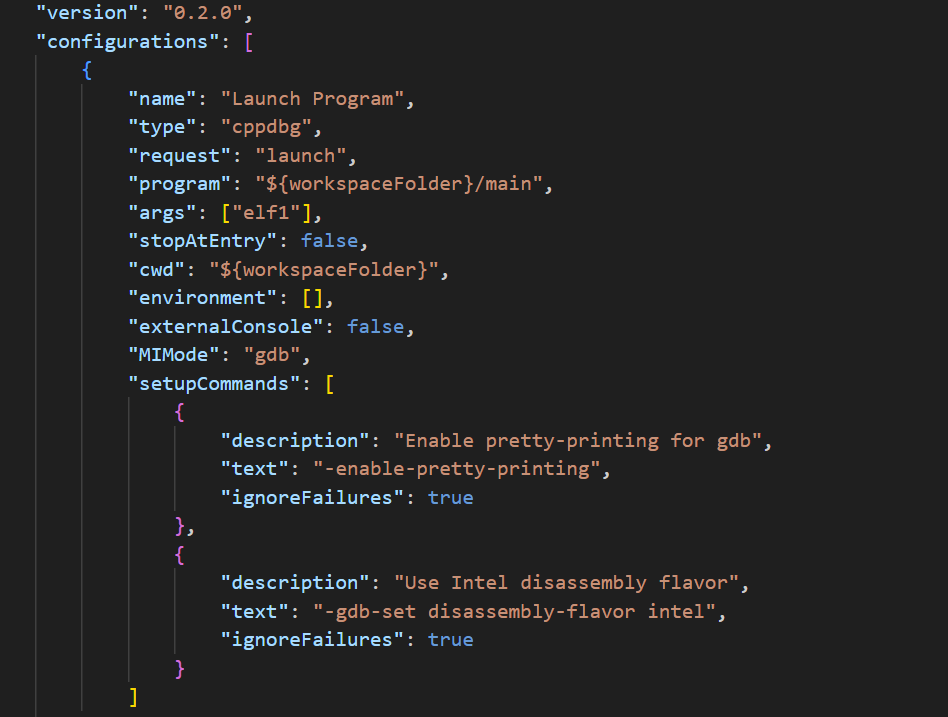Click the false value after externalConsole
This screenshot has height=717, width=948.
tap(375, 327)
